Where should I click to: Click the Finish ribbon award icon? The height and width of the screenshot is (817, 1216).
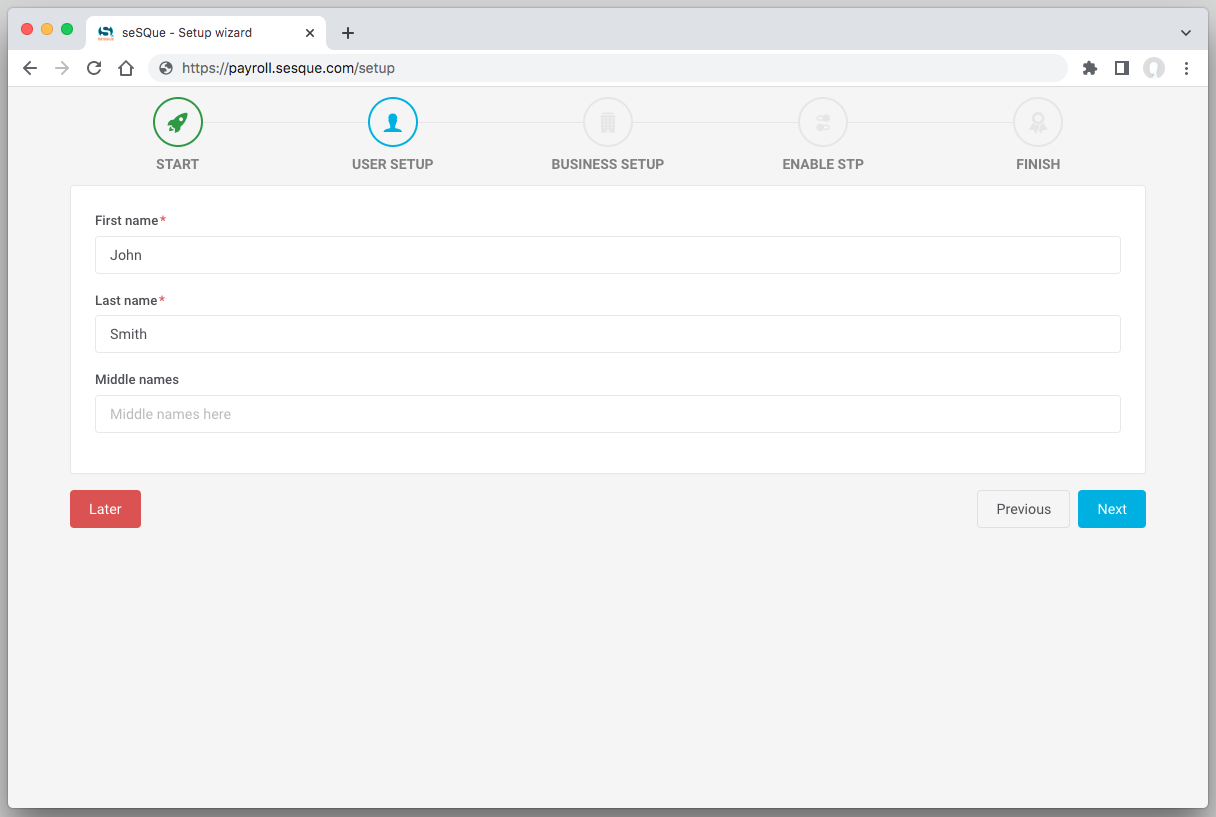1038,123
